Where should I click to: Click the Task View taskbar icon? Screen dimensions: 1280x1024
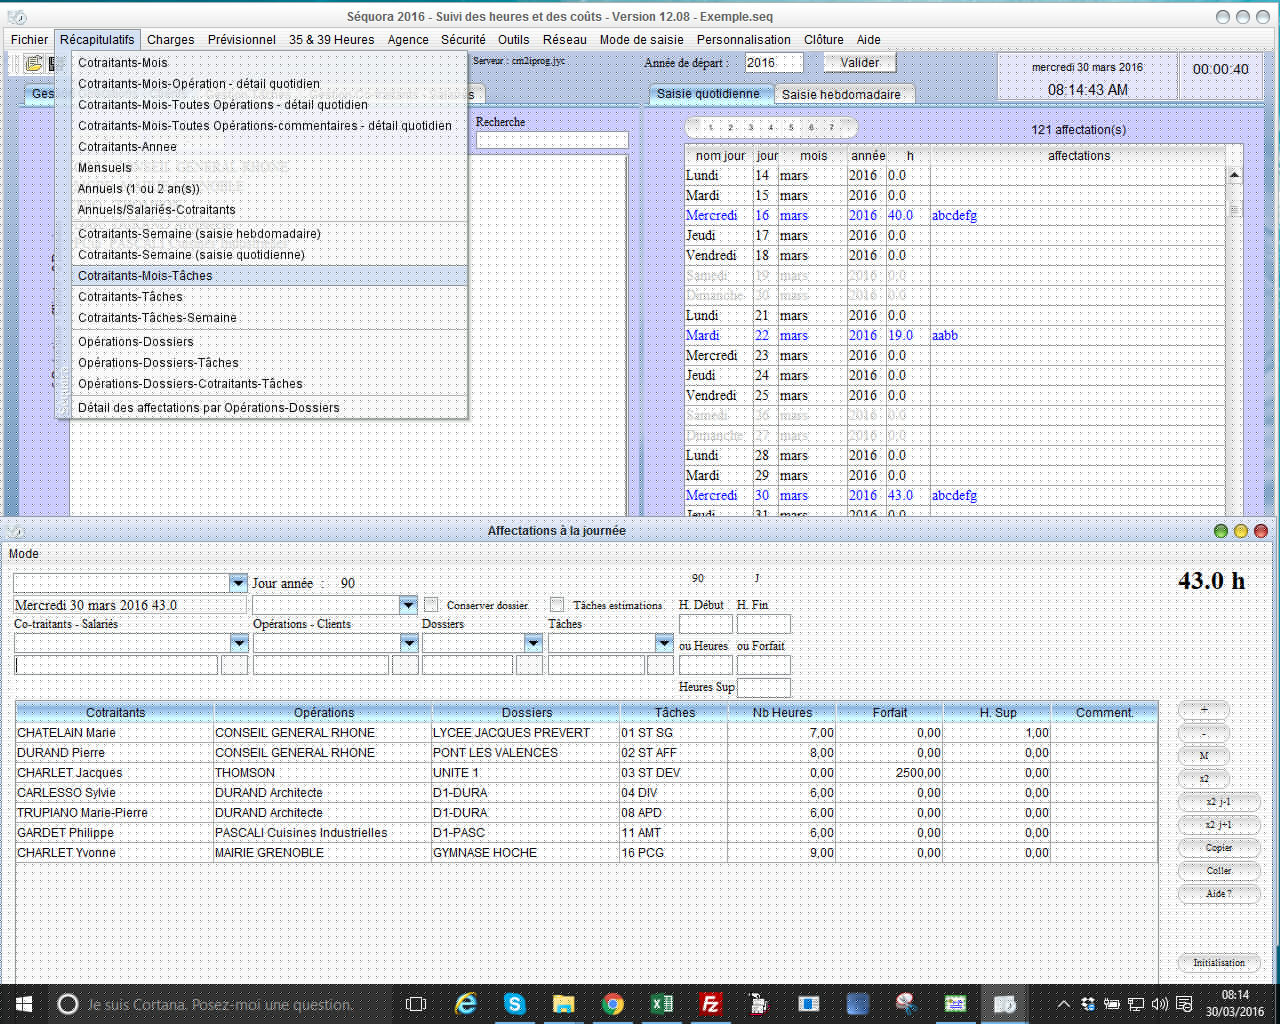point(417,1004)
